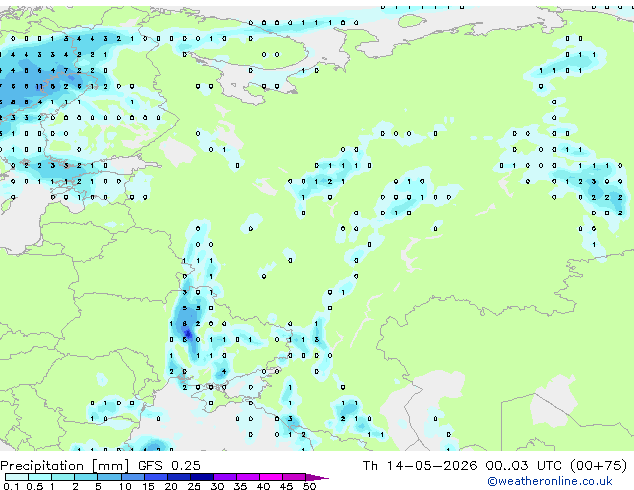The height and width of the screenshot is (490, 634).
Task: Click the 25–30 mm navy legend swatch
Action: tap(202, 477)
